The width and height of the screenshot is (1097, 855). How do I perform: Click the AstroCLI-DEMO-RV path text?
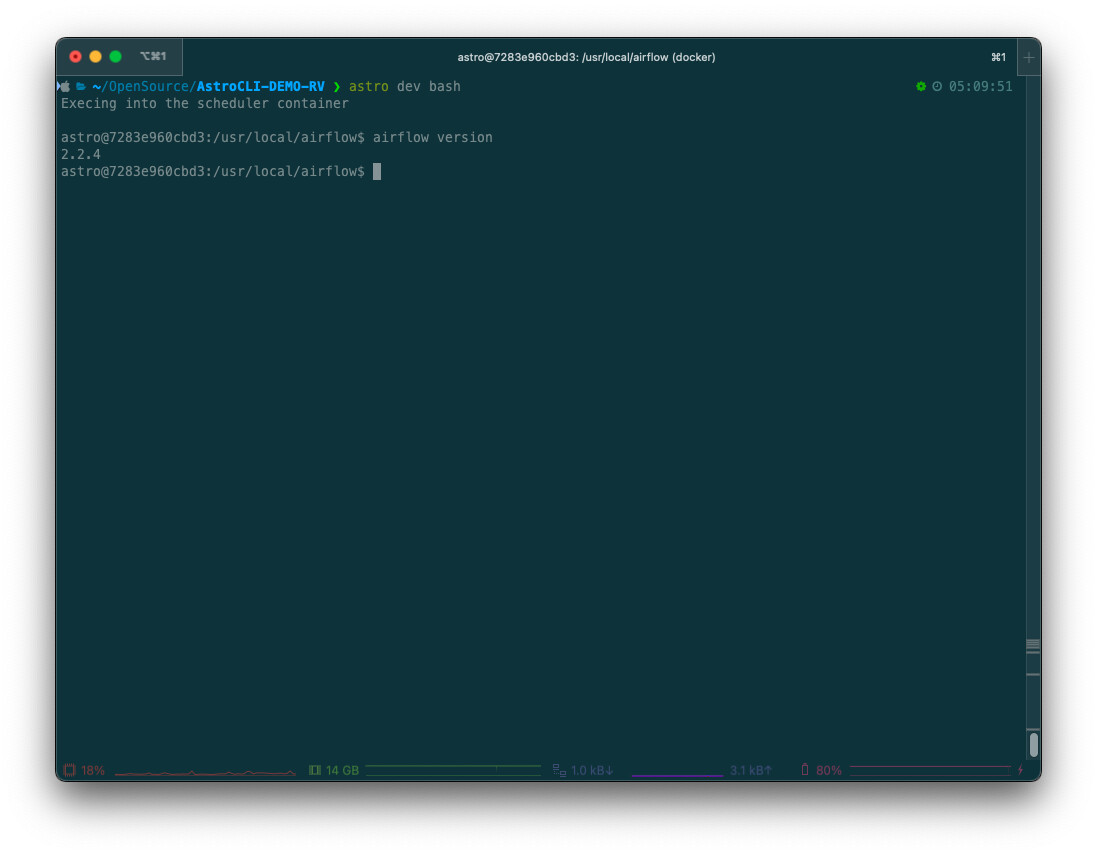[260, 86]
